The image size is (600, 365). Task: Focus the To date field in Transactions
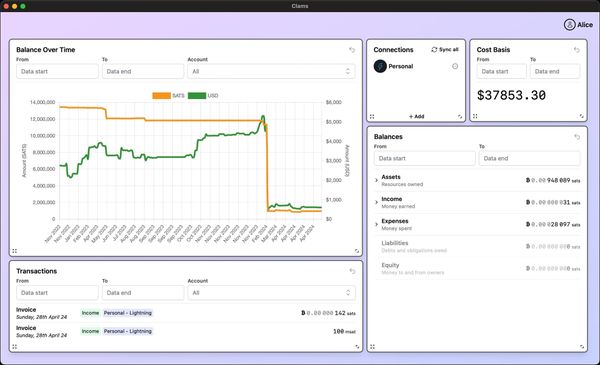(143, 293)
